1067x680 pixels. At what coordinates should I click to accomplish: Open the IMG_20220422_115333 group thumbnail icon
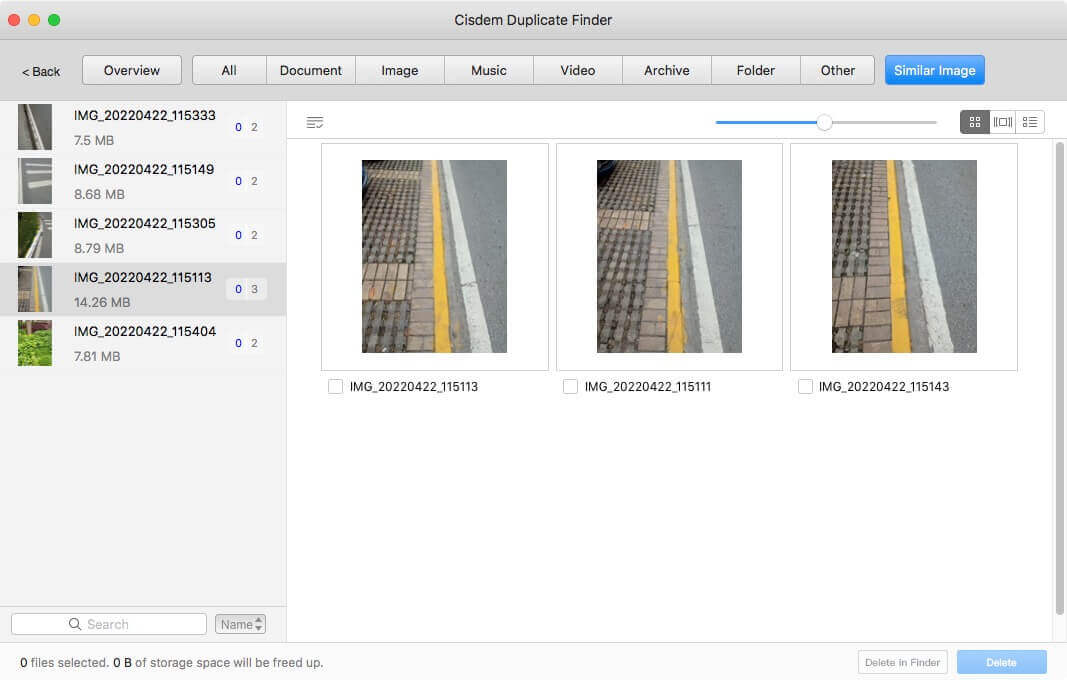[34, 127]
